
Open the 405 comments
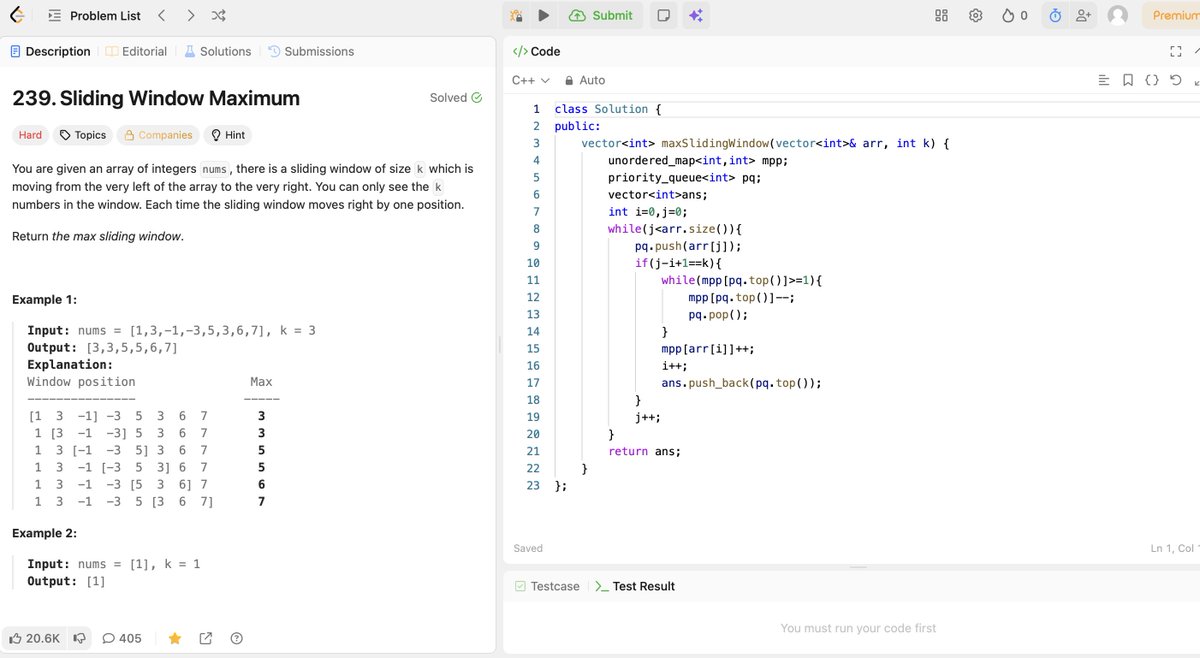tap(122, 638)
